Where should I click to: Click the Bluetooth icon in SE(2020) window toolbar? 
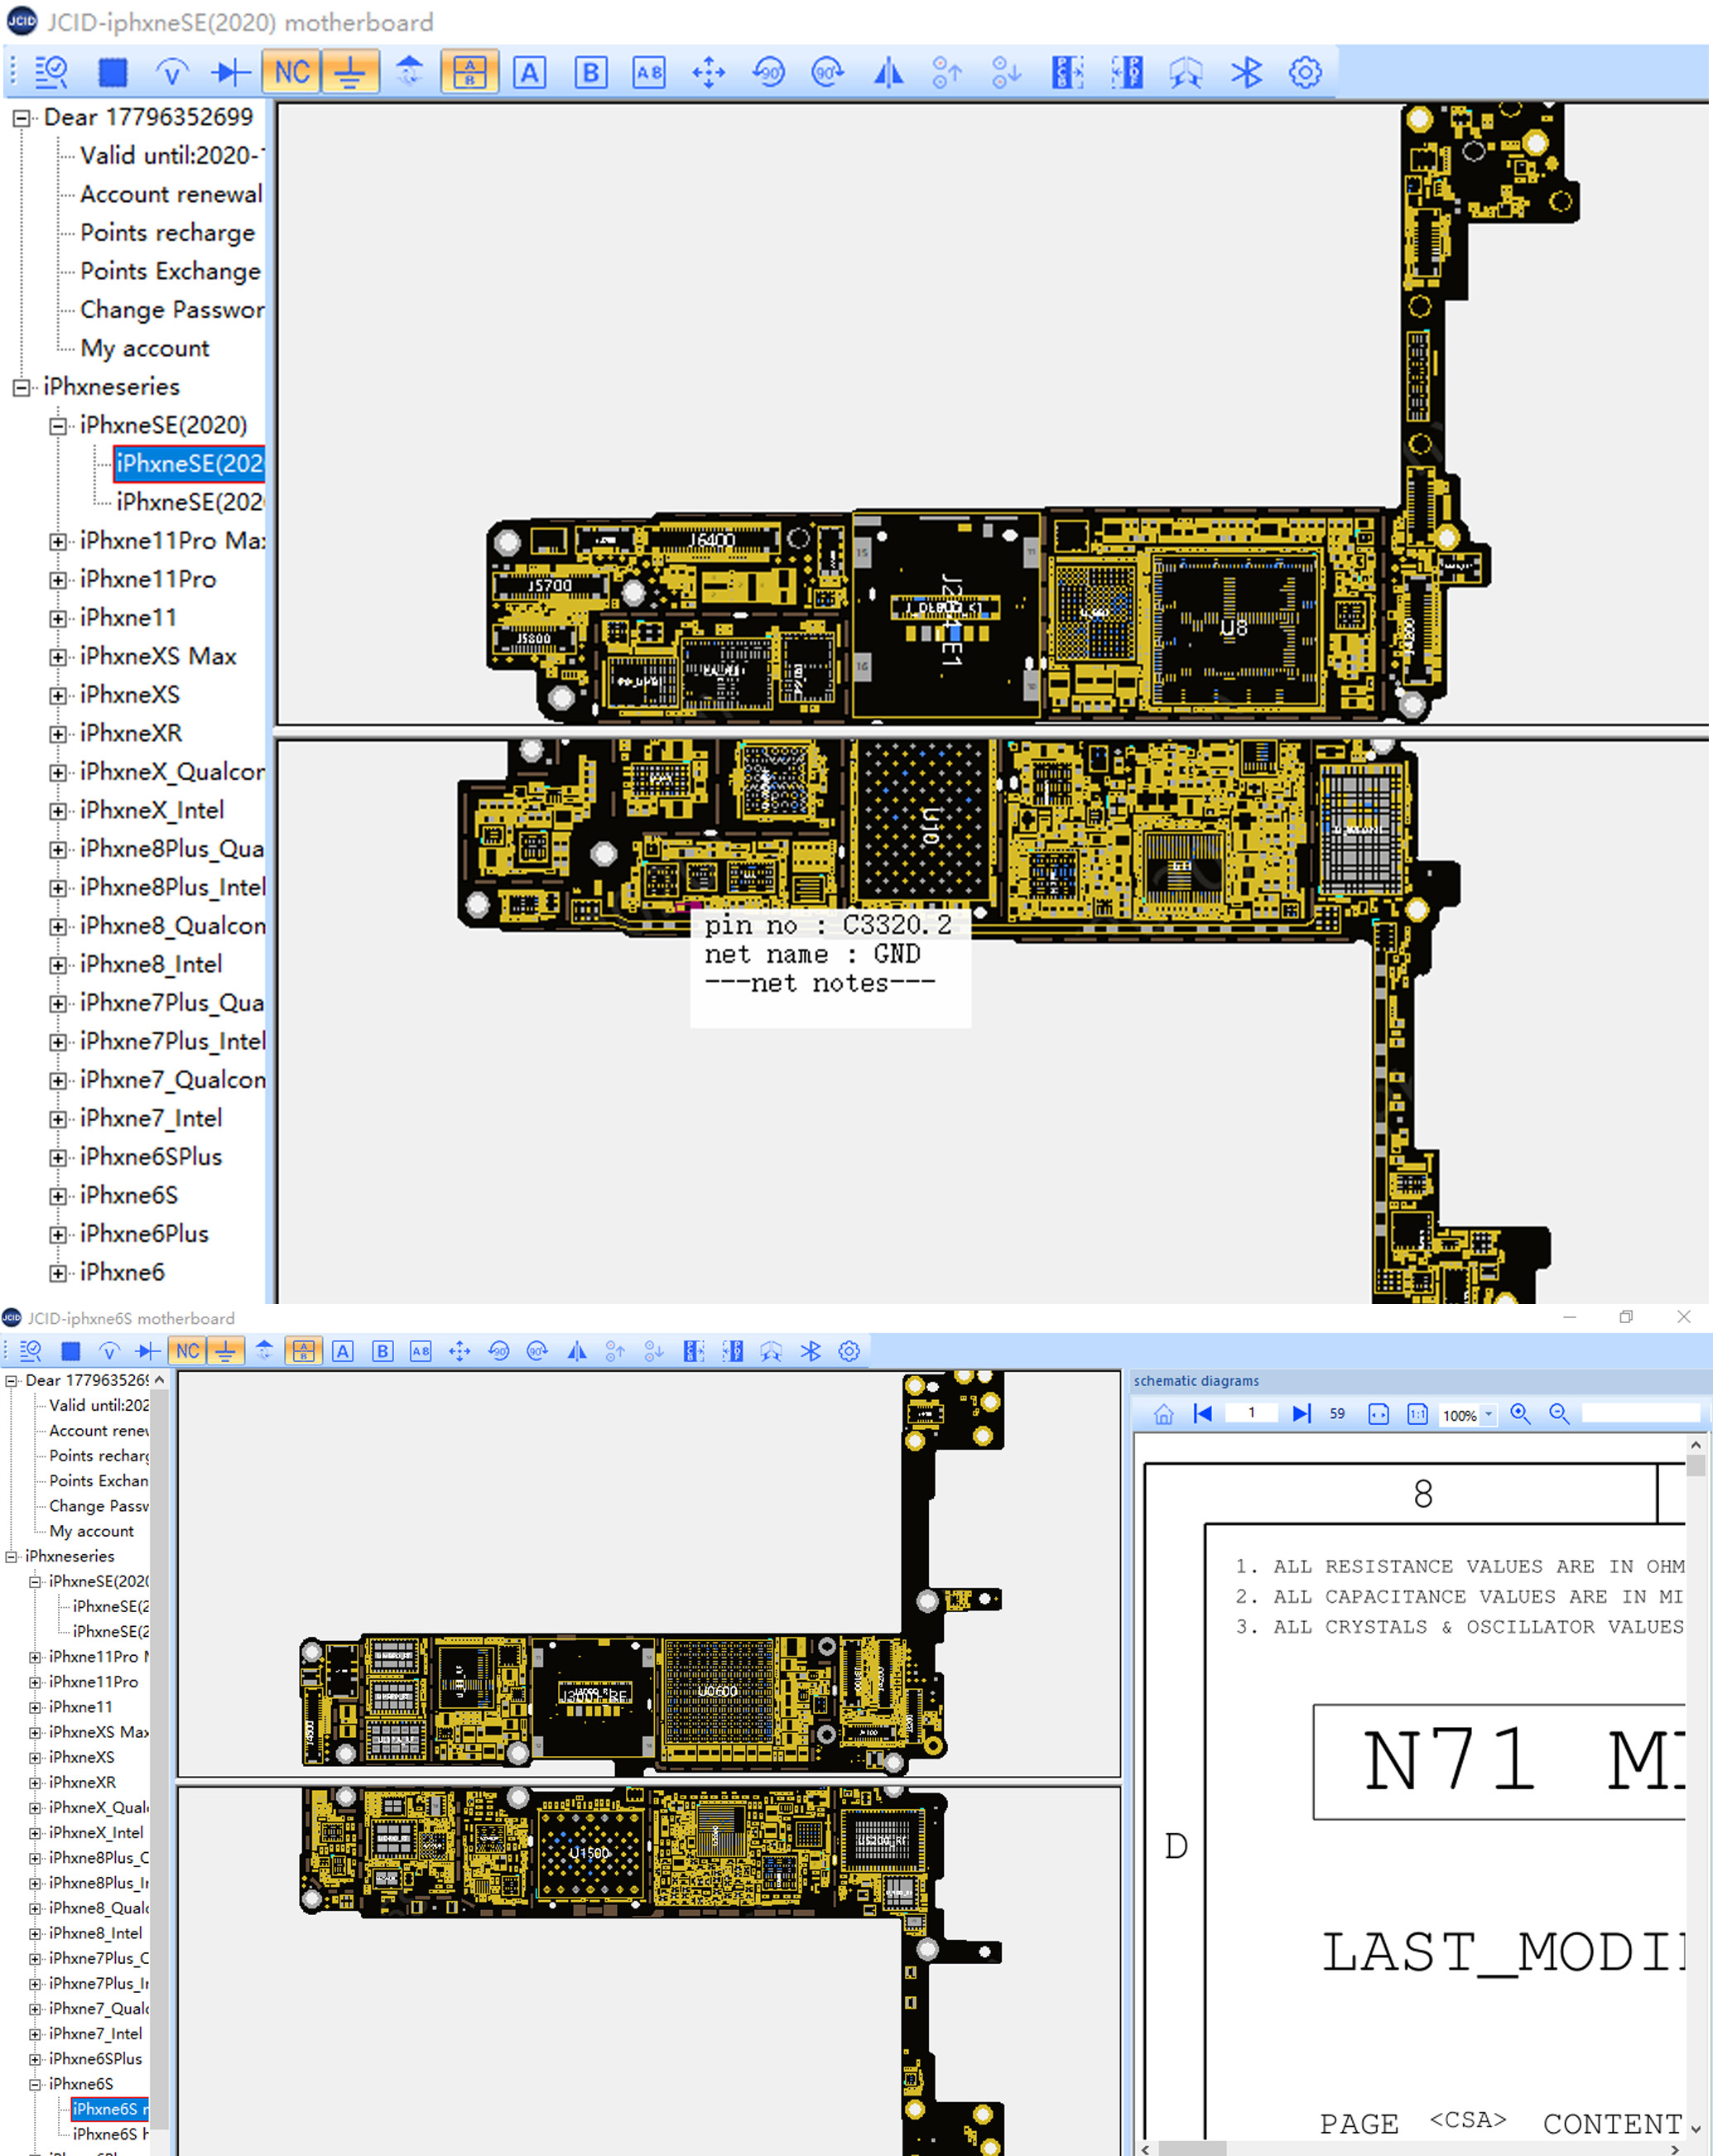click(x=1246, y=72)
